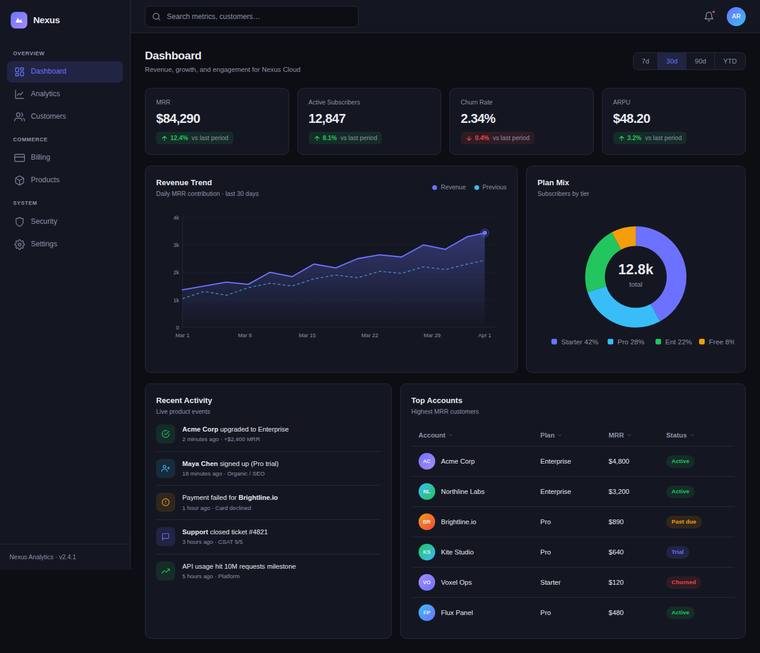
Task: Toggle Pro 28% in Plan Mix legend
Action: click(626, 342)
